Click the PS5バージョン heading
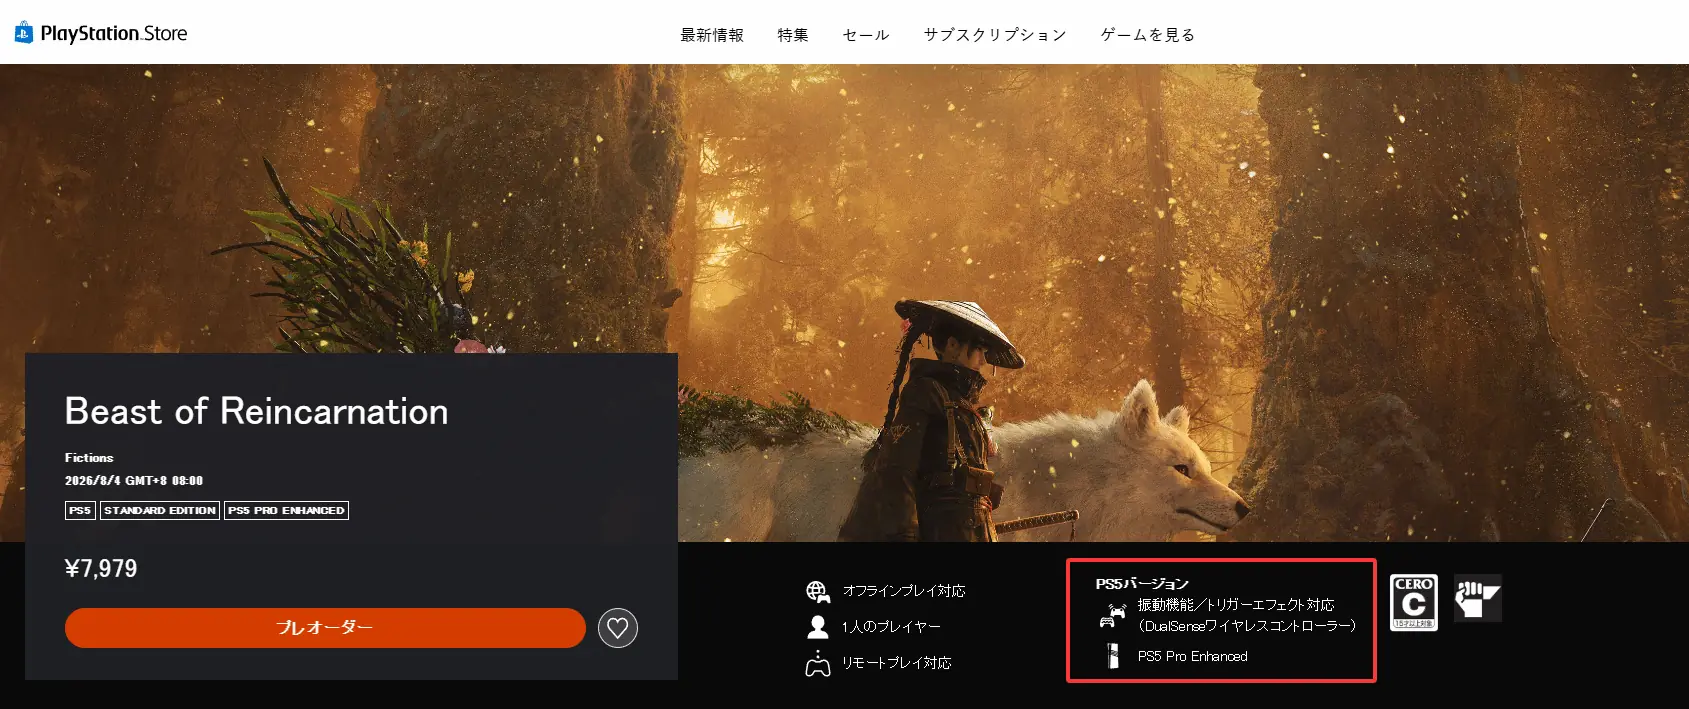 [x=1142, y=584]
